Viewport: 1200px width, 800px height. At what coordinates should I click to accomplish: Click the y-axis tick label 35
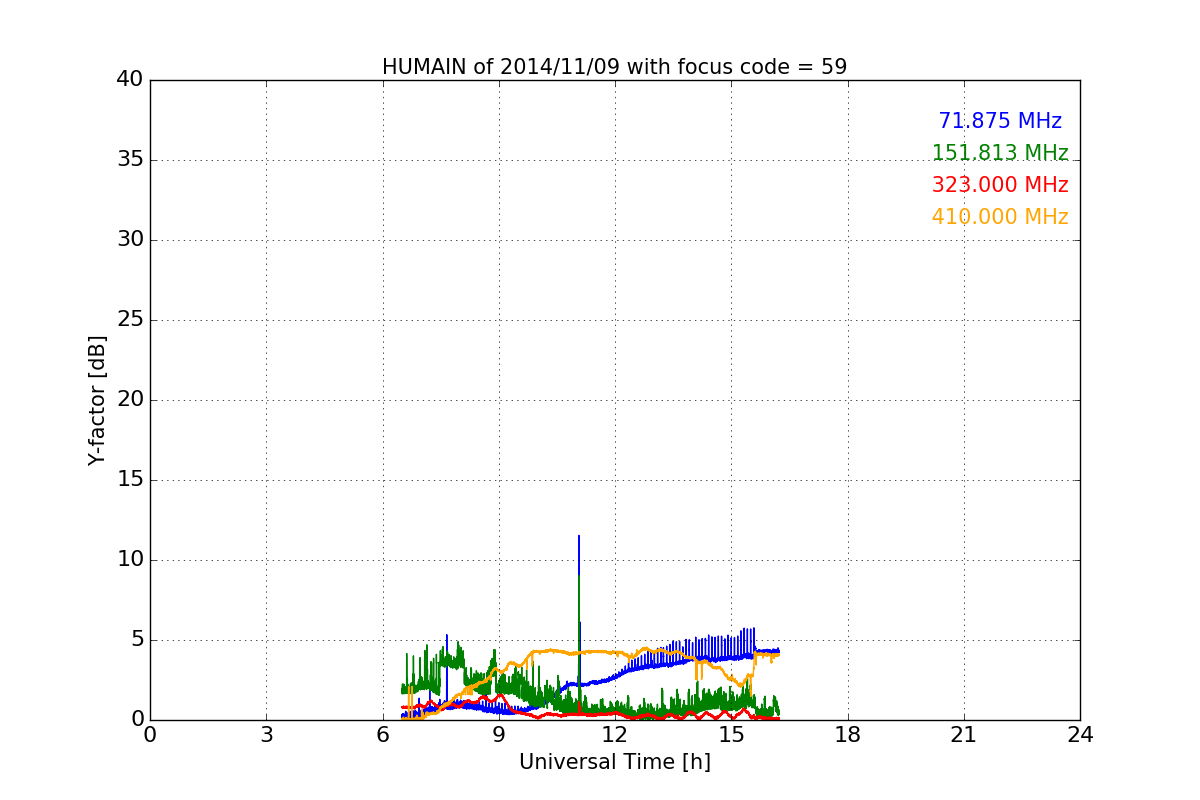point(130,160)
